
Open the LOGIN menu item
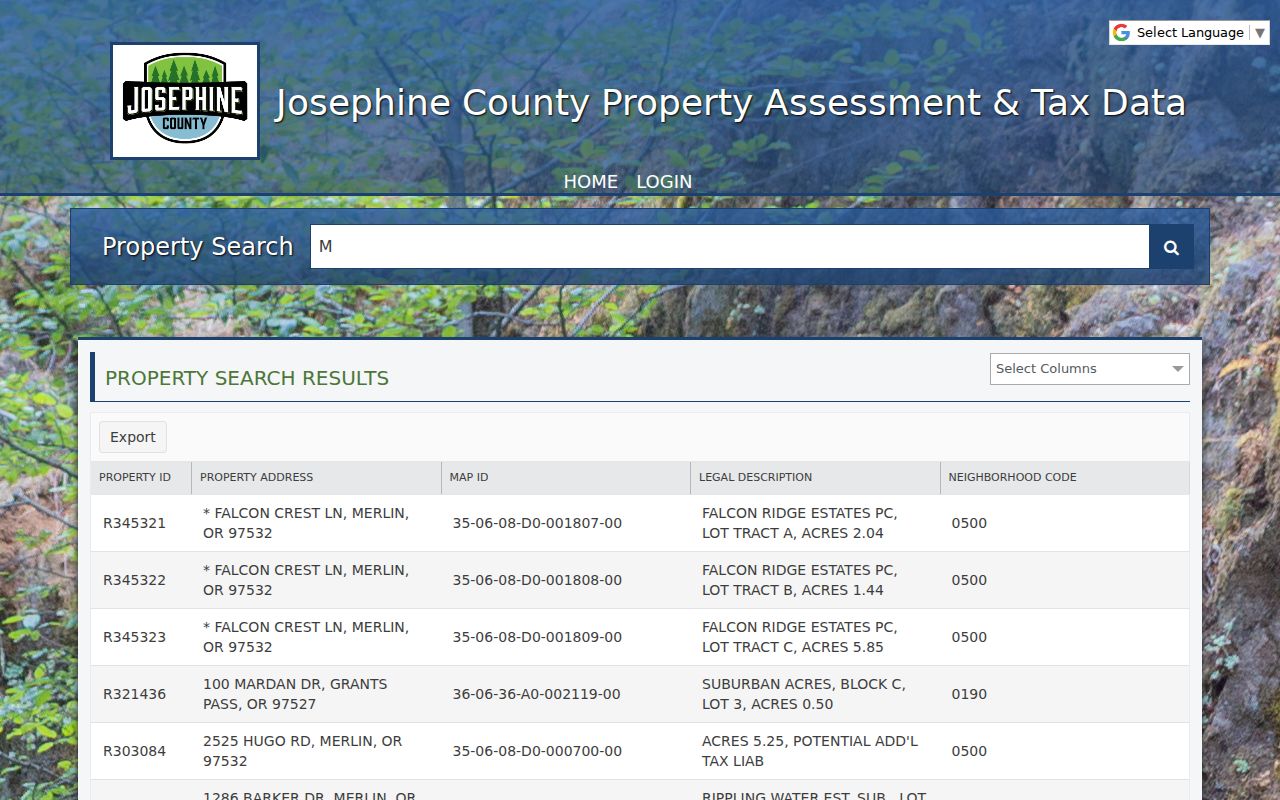pos(664,181)
